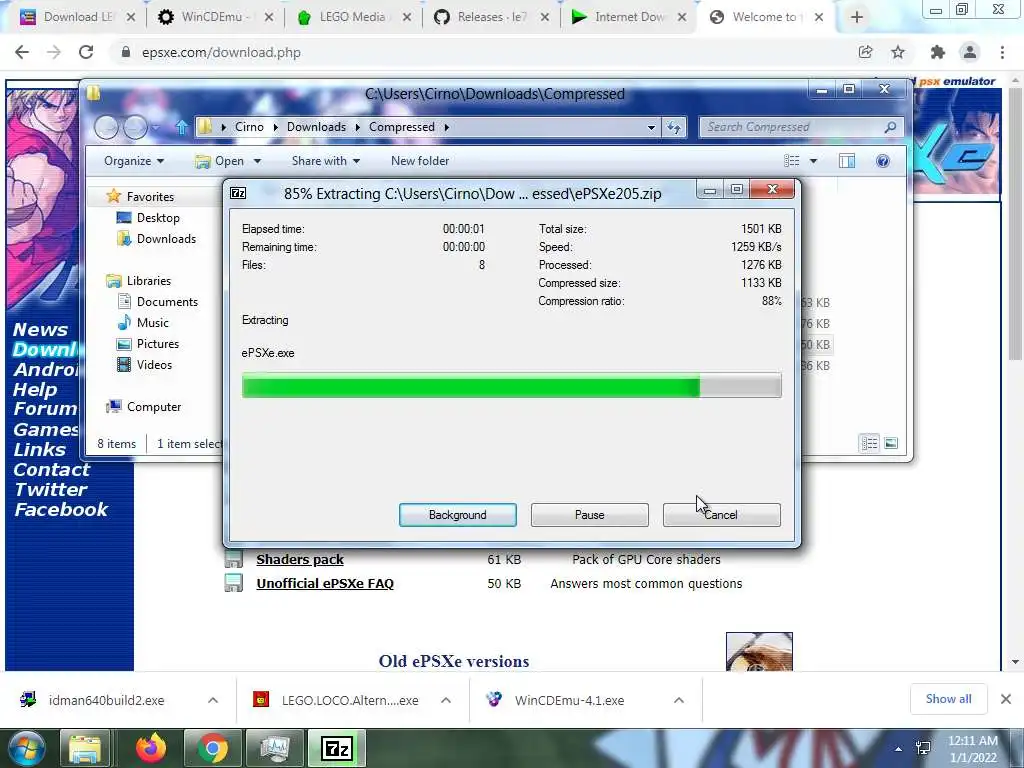Open the Share with dropdown in Explorer
Screen dimensions: 1024x768
click(325, 161)
